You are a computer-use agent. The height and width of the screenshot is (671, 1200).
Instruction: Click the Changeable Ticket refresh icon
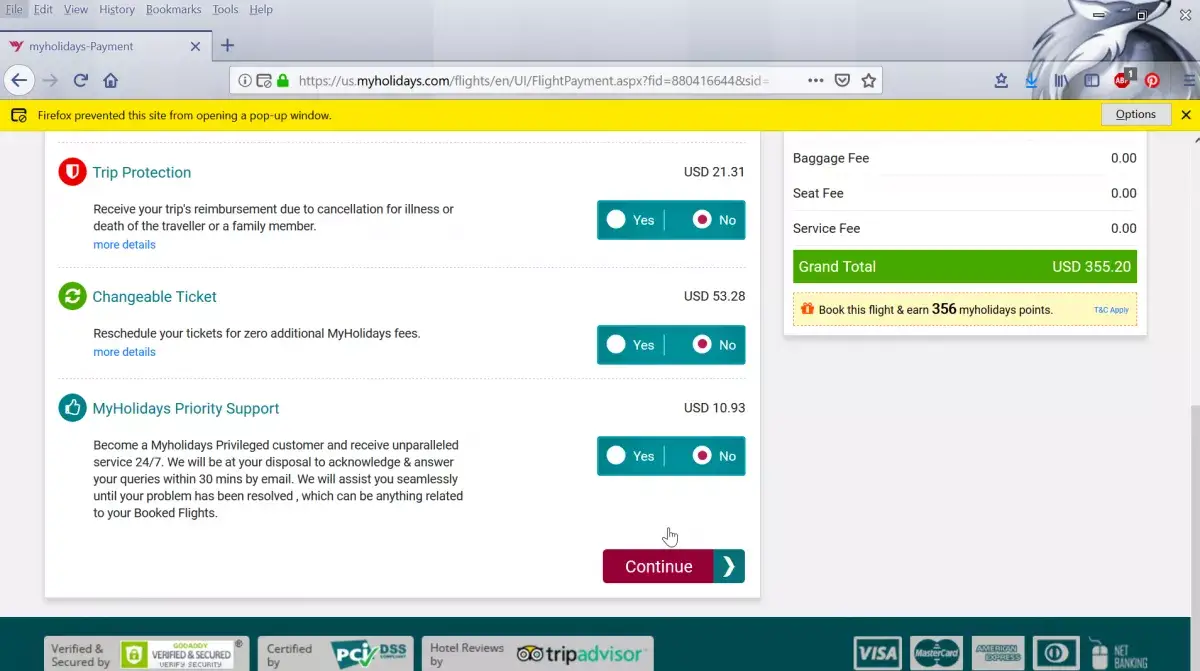coord(72,296)
